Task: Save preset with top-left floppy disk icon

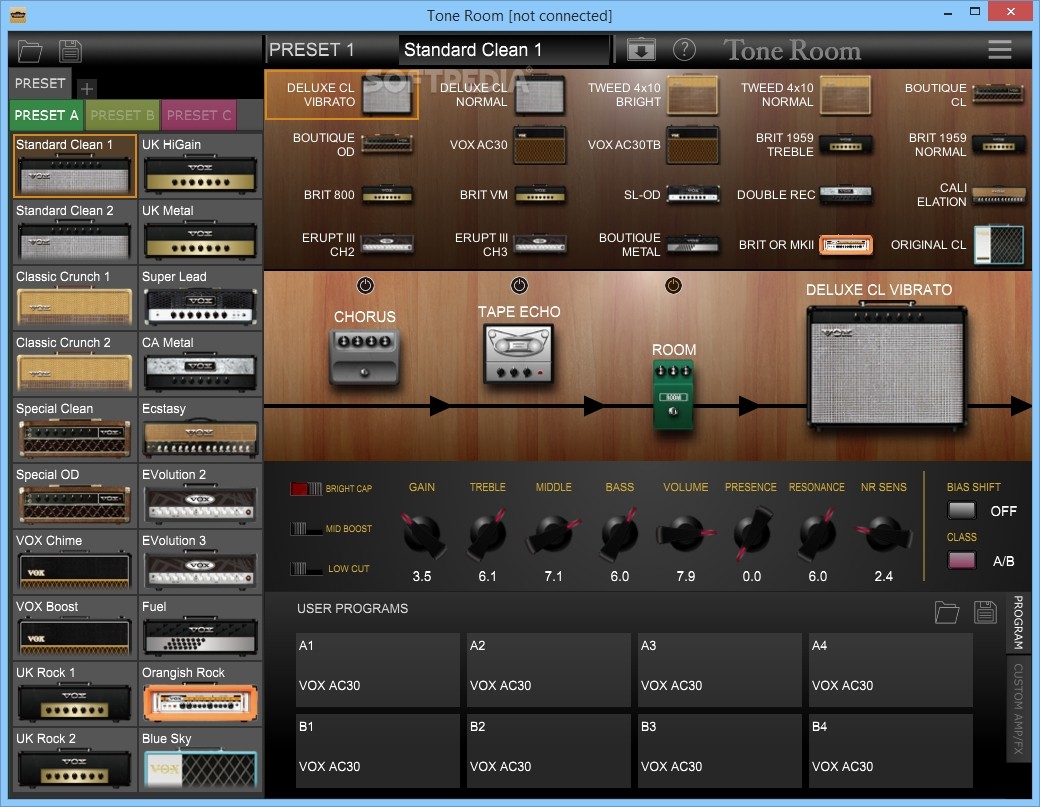Action: [x=70, y=51]
